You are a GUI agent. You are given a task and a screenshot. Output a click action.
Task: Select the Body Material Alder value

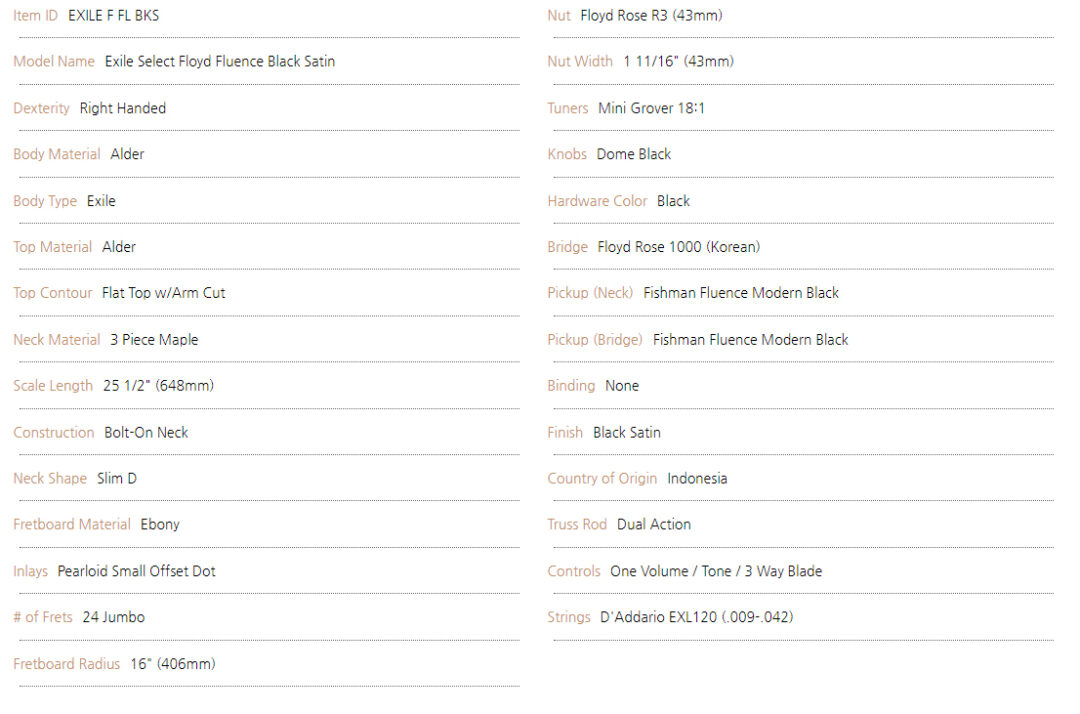click(127, 154)
